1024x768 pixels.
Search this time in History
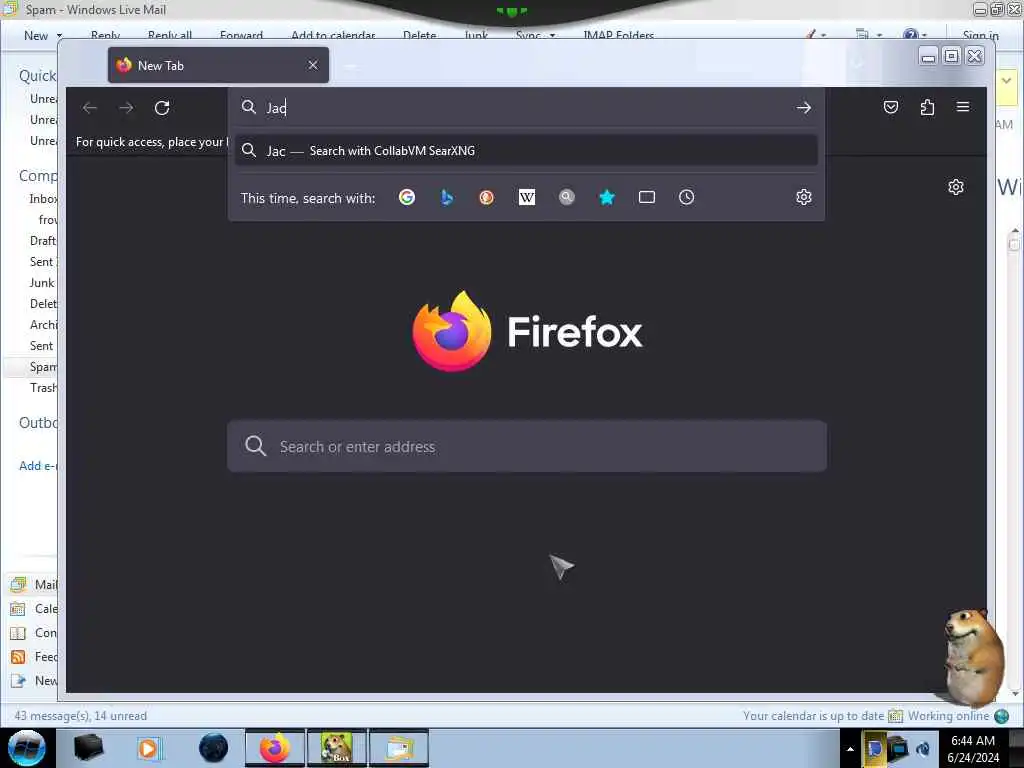pos(686,197)
